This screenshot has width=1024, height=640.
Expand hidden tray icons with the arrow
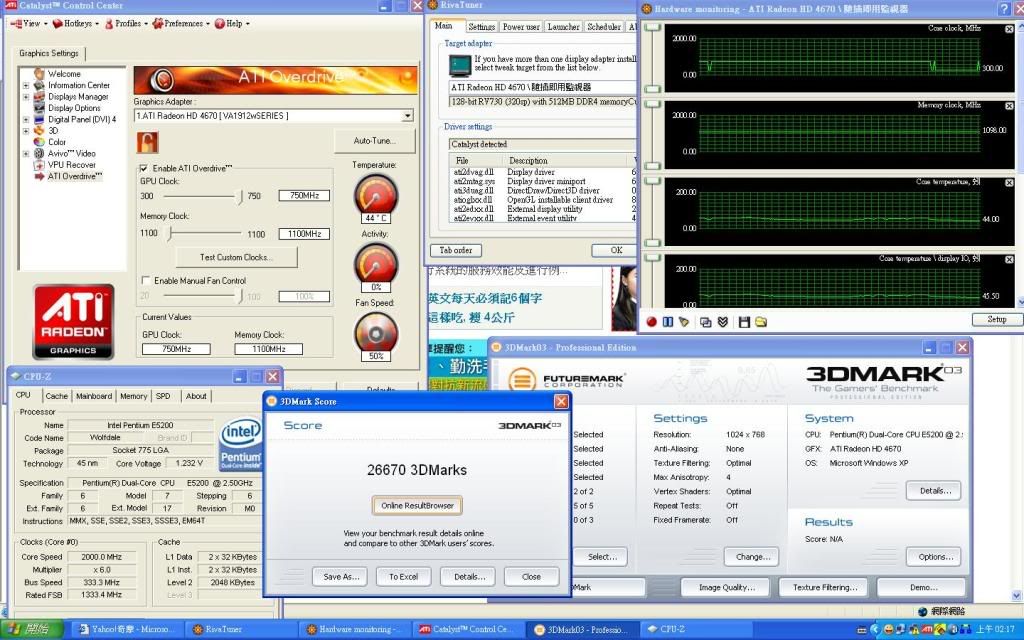click(x=875, y=630)
